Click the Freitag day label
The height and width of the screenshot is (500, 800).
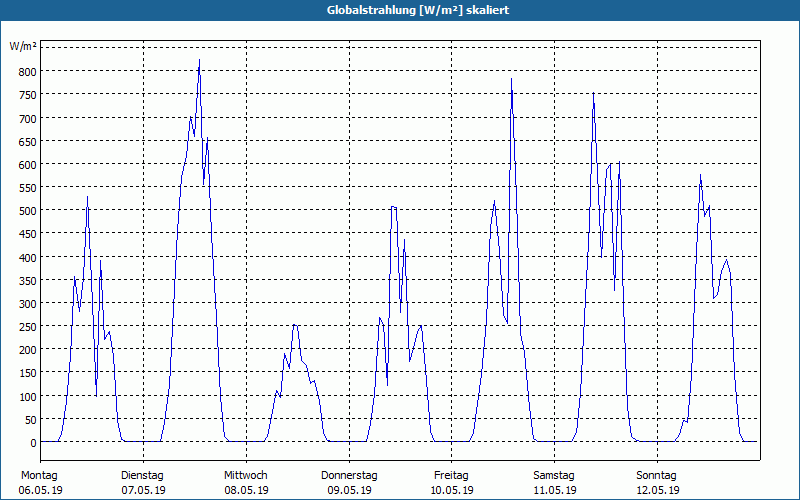[451, 475]
